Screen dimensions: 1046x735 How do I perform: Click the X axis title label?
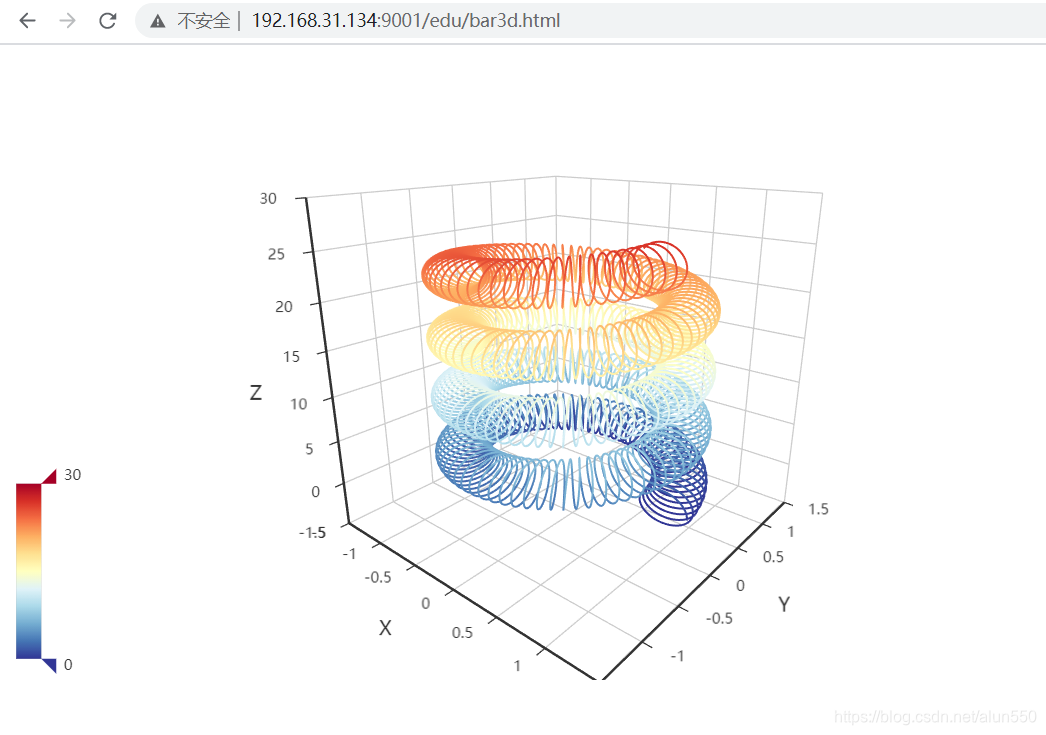[385, 628]
